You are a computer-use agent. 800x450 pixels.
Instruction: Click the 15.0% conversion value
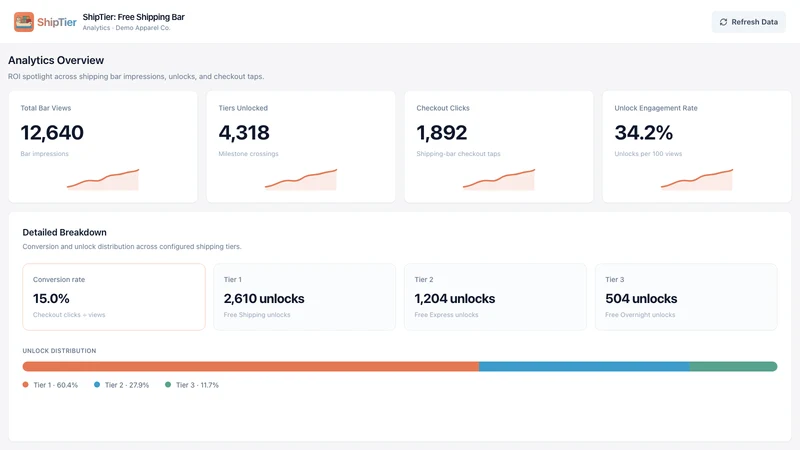[51, 298]
